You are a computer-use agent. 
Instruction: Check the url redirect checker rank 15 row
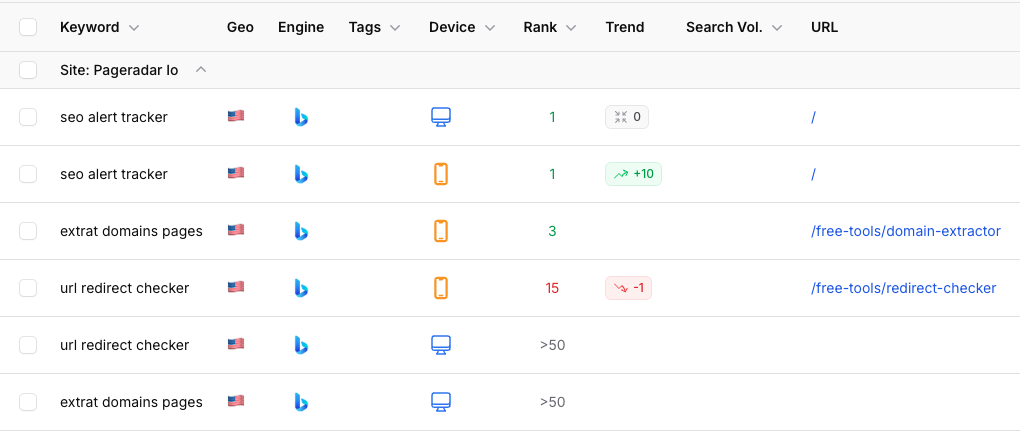[28, 288]
